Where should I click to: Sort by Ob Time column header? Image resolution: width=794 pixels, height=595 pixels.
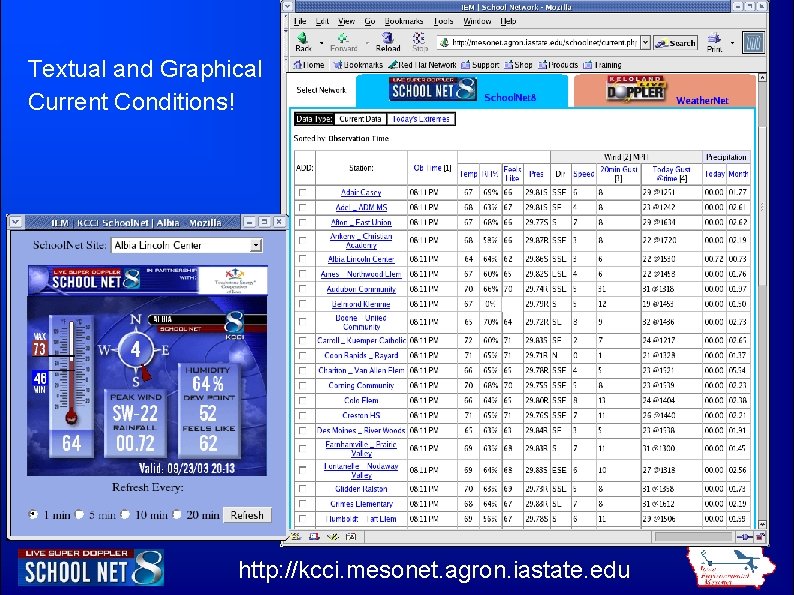pos(432,168)
